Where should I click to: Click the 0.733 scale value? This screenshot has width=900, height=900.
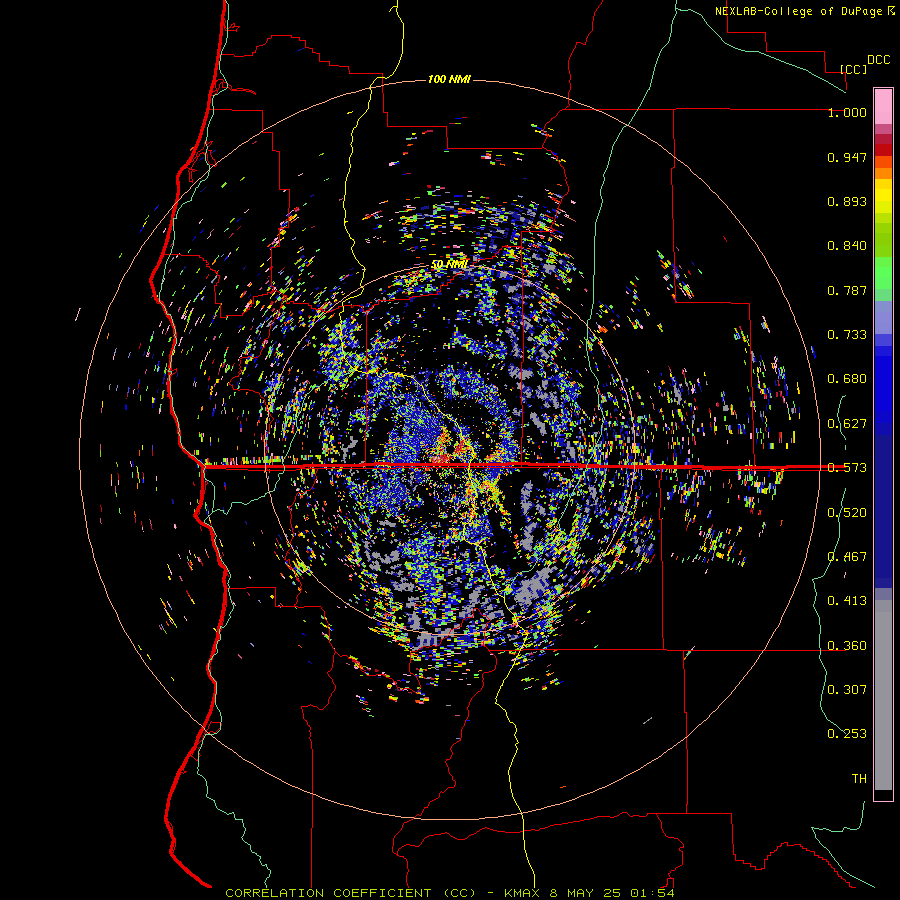tap(847, 335)
